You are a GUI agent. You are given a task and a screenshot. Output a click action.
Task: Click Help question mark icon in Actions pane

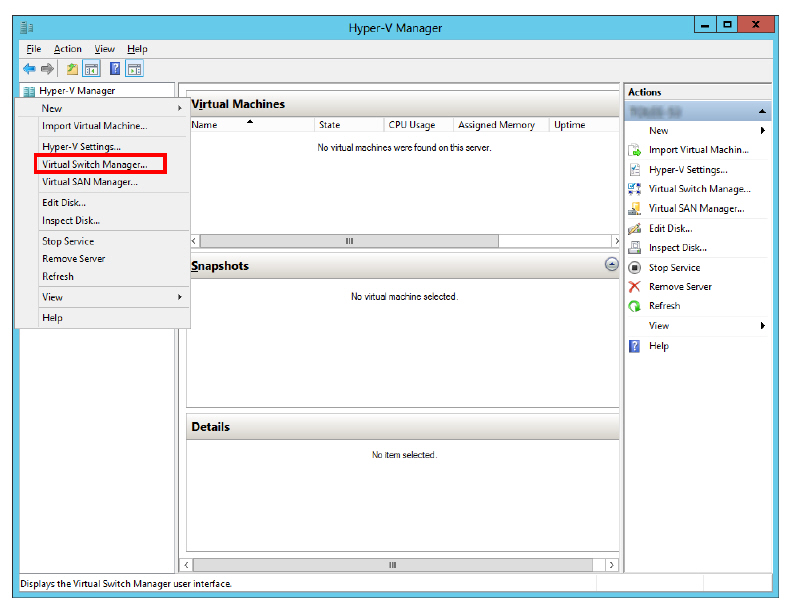(634, 346)
